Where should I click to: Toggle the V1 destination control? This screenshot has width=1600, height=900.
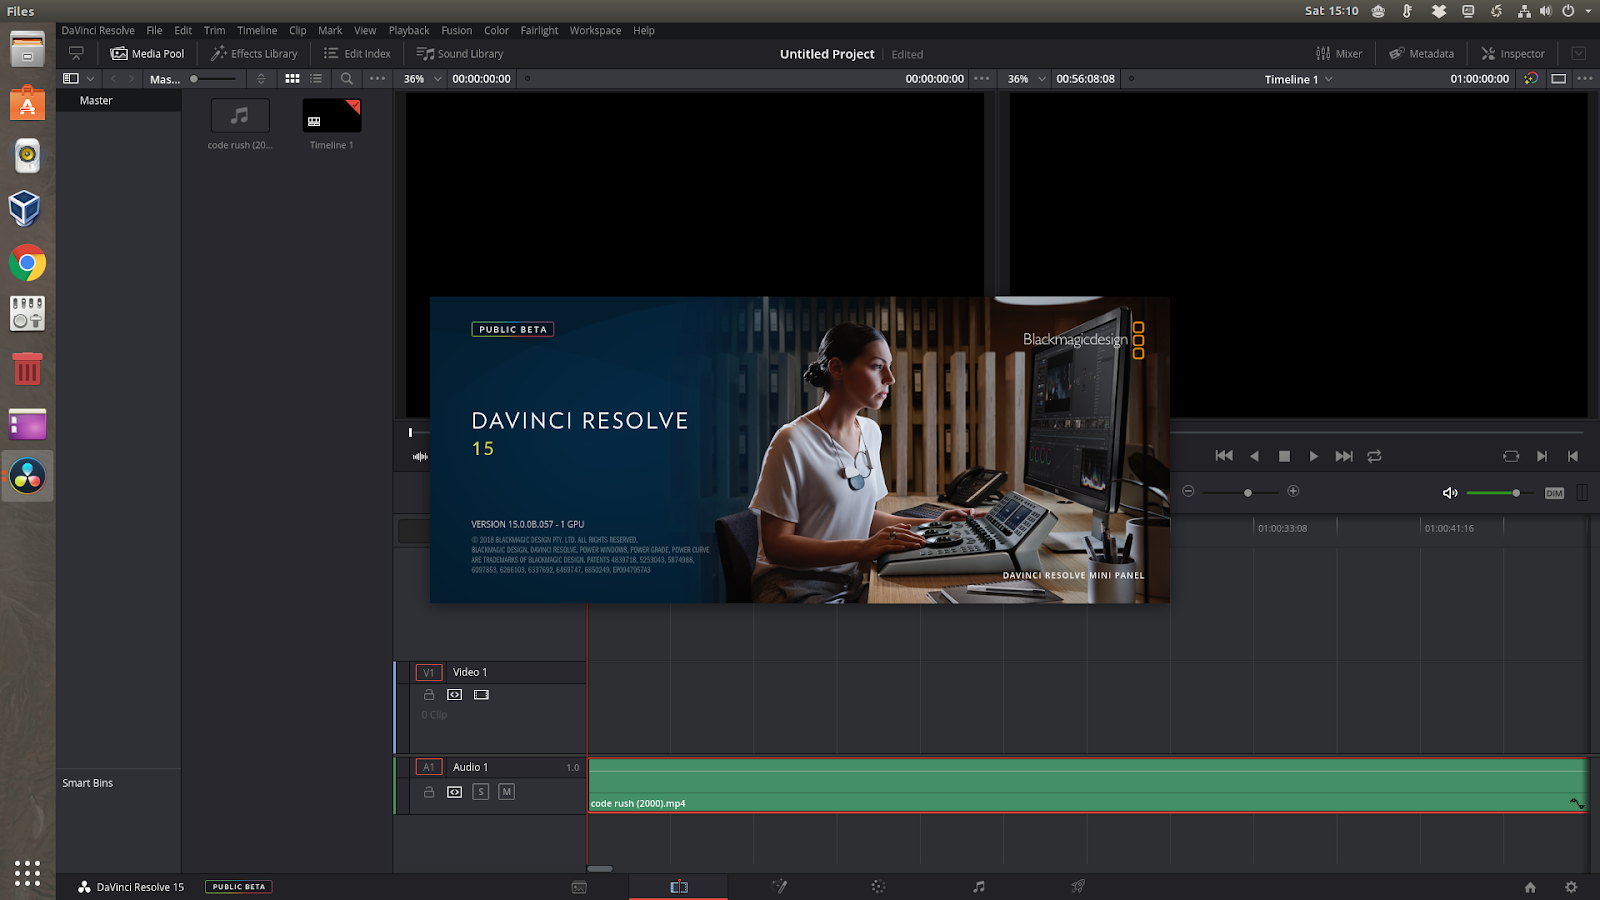pyautogui.click(x=429, y=673)
